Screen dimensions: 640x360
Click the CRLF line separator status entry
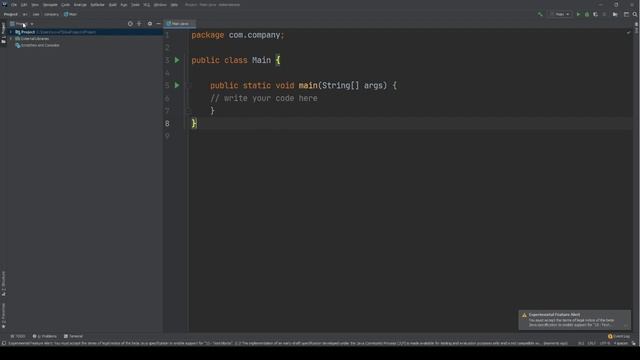[x=591, y=343]
